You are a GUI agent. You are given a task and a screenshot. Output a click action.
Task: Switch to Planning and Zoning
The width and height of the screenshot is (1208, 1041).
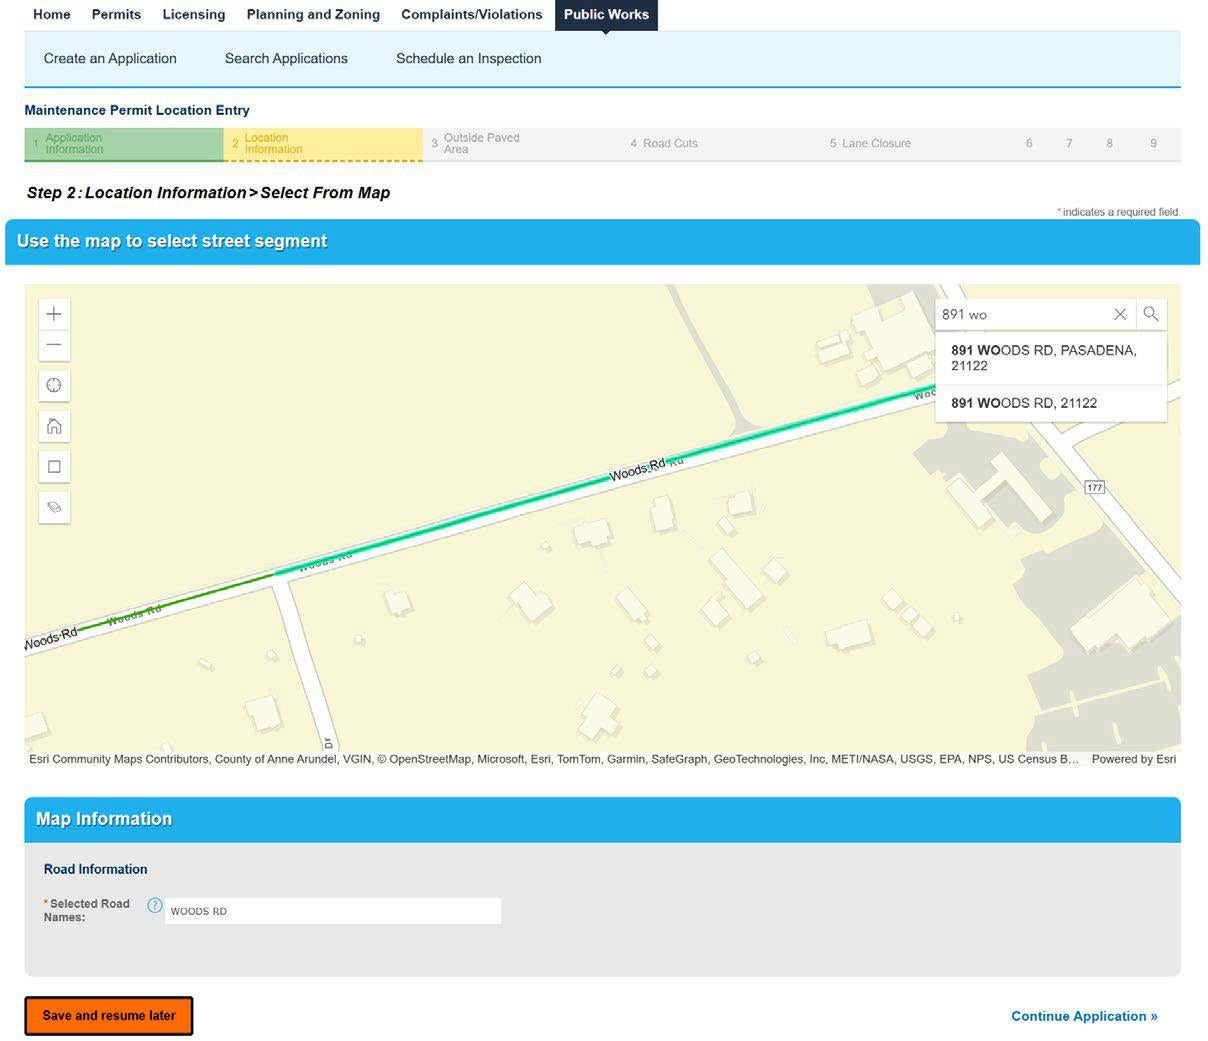[312, 14]
